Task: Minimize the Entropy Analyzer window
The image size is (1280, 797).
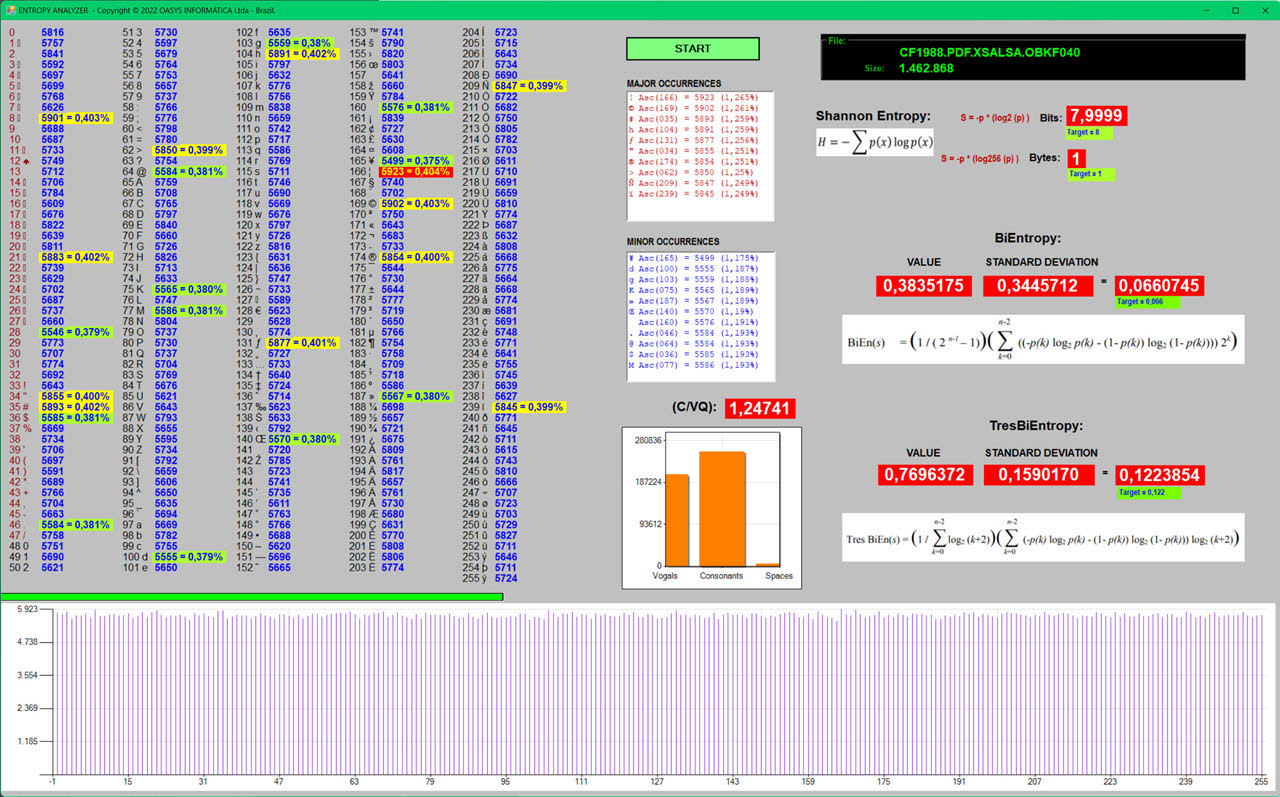Action: coord(1208,9)
